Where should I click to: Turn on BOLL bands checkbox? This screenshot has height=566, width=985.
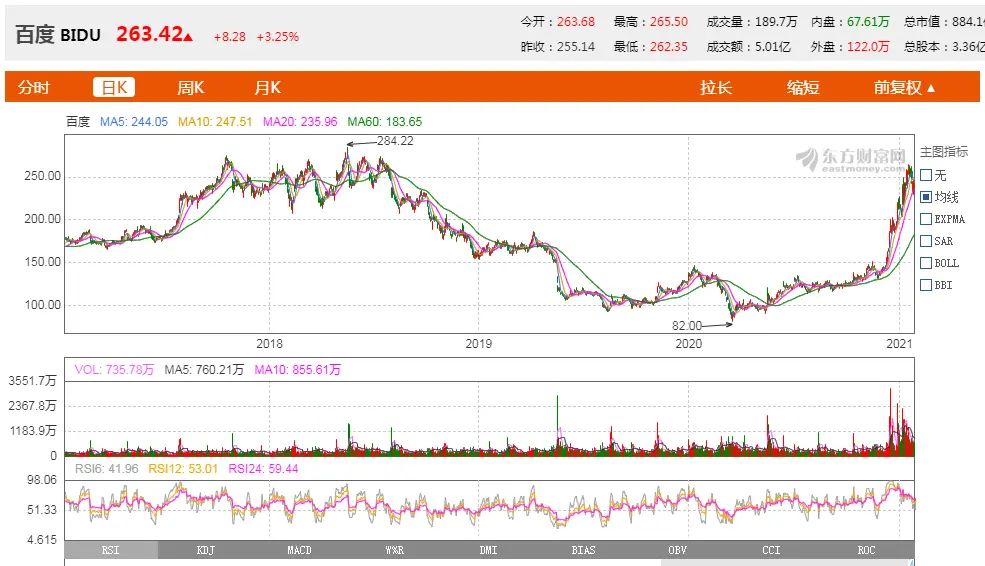[x=925, y=263]
